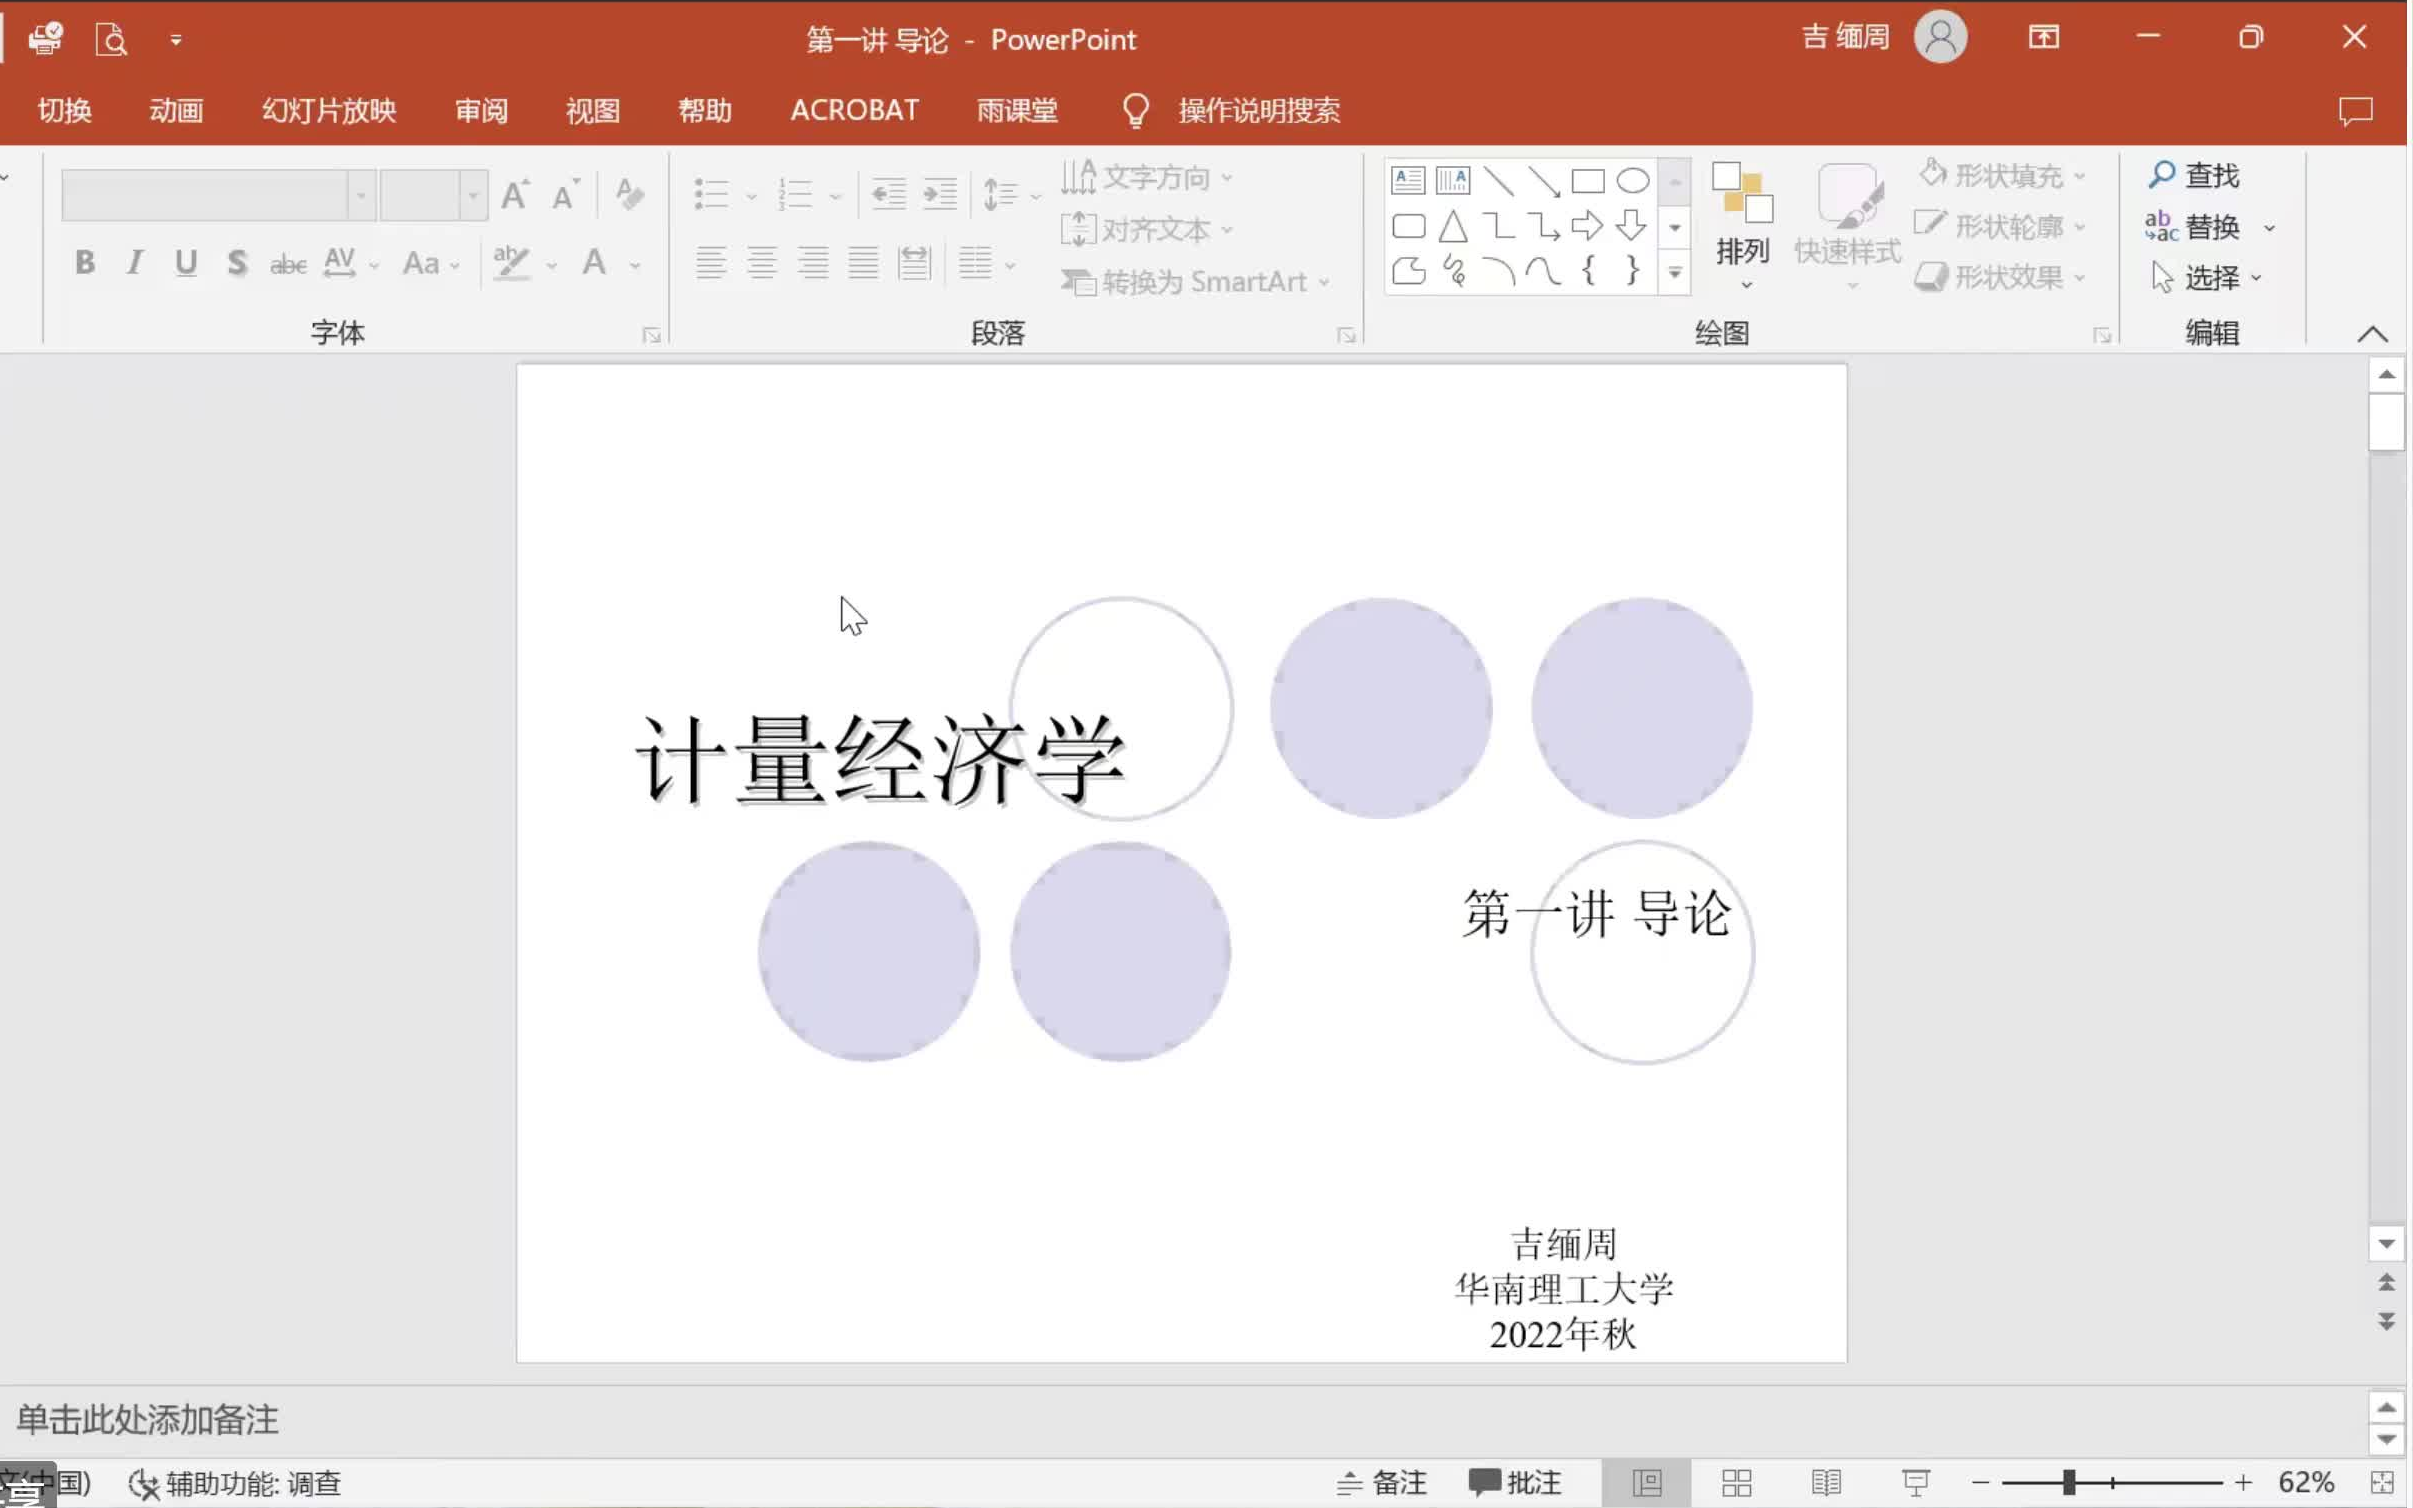This screenshot has height=1508, width=2413.
Task: Open the Animations ribbon tab
Action: 176,110
